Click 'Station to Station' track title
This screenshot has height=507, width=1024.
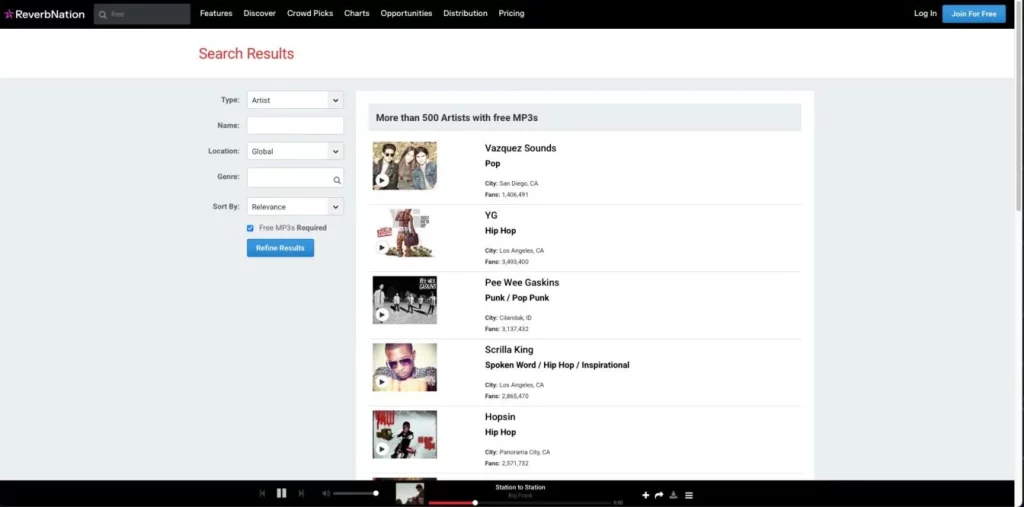coord(520,487)
